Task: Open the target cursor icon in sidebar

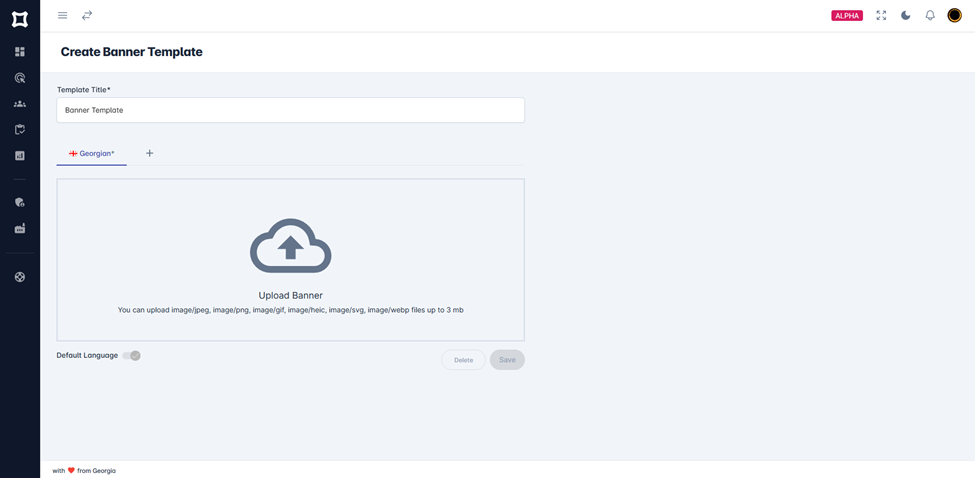Action: click(x=20, y=78)
